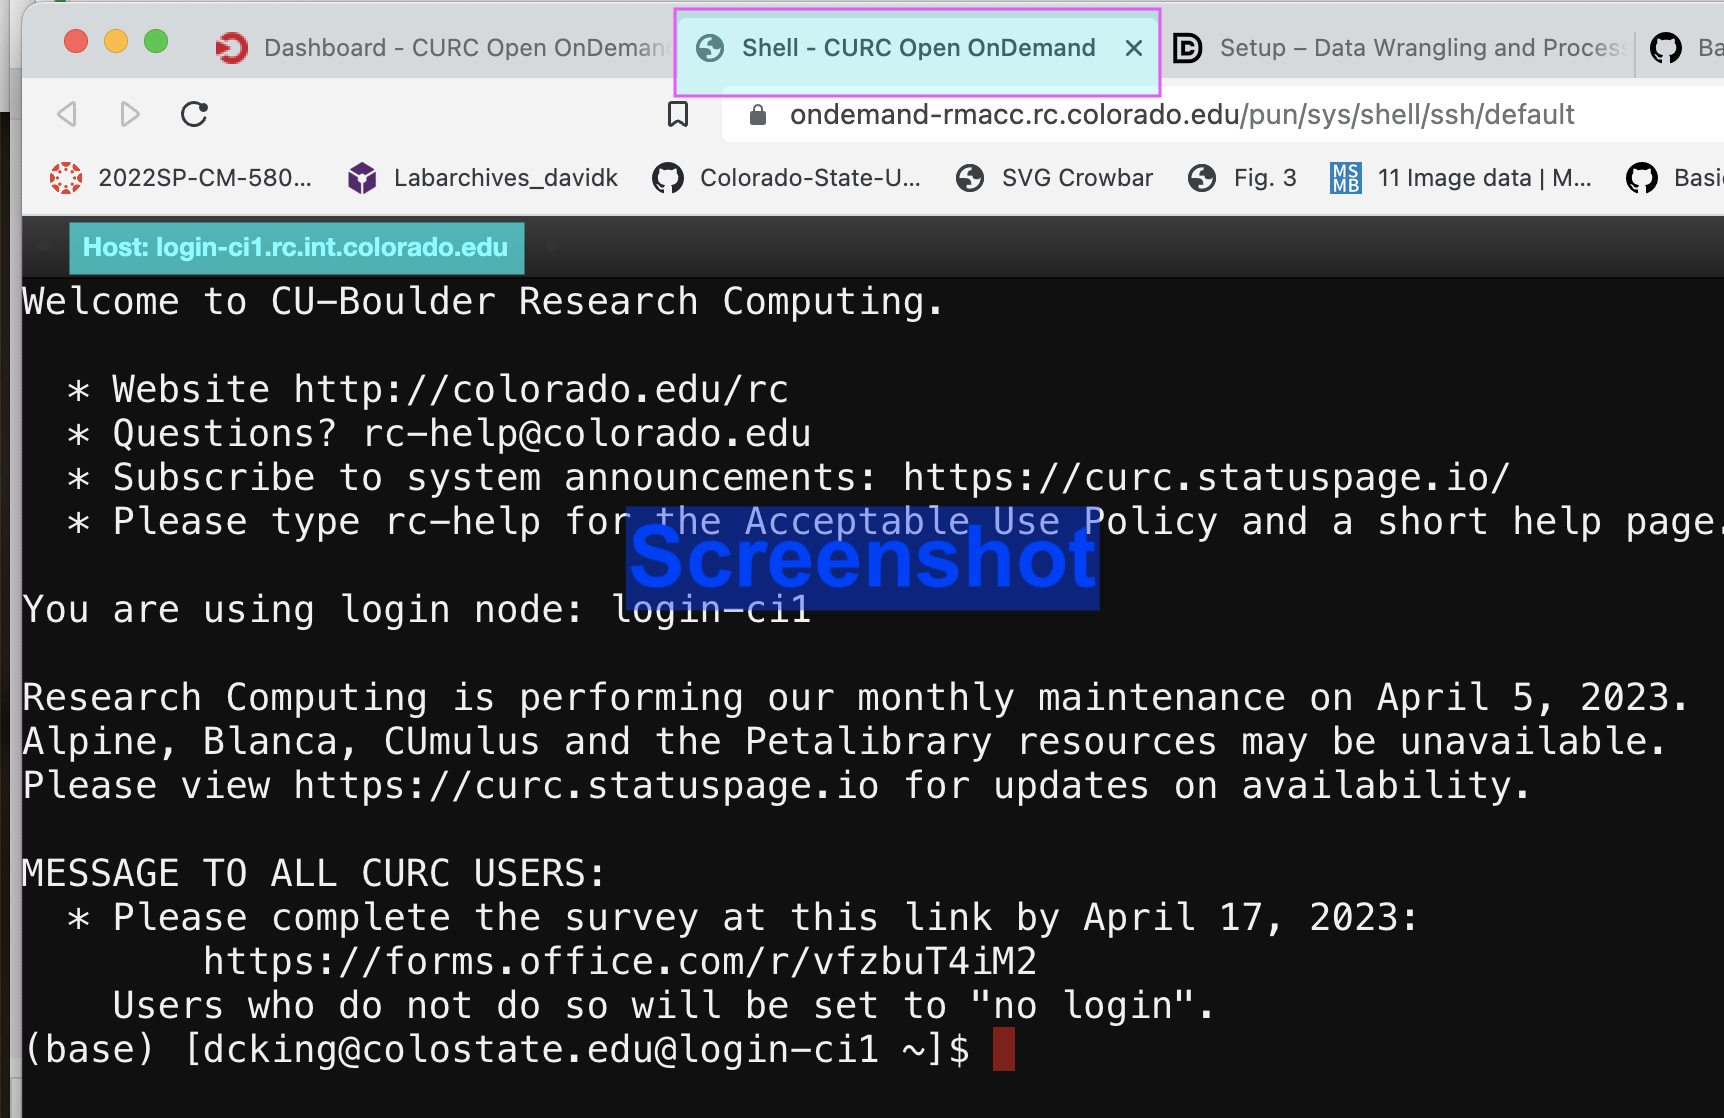
Task: Click the dcking@colostate.edu@login-ci1 prompt text
Action: click(x=541, y=1049)
